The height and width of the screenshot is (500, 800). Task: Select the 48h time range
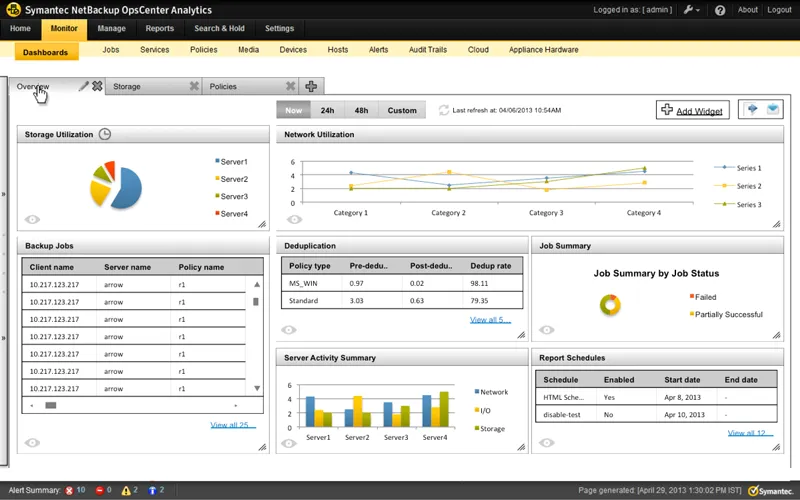click(361, 110)
